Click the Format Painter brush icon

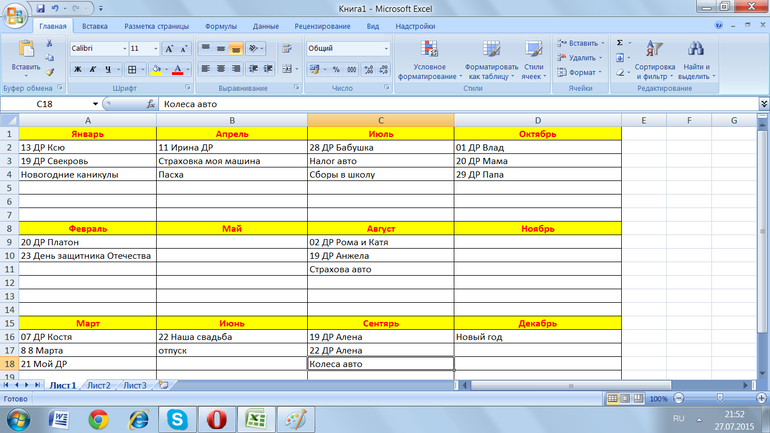pos(50,72)
